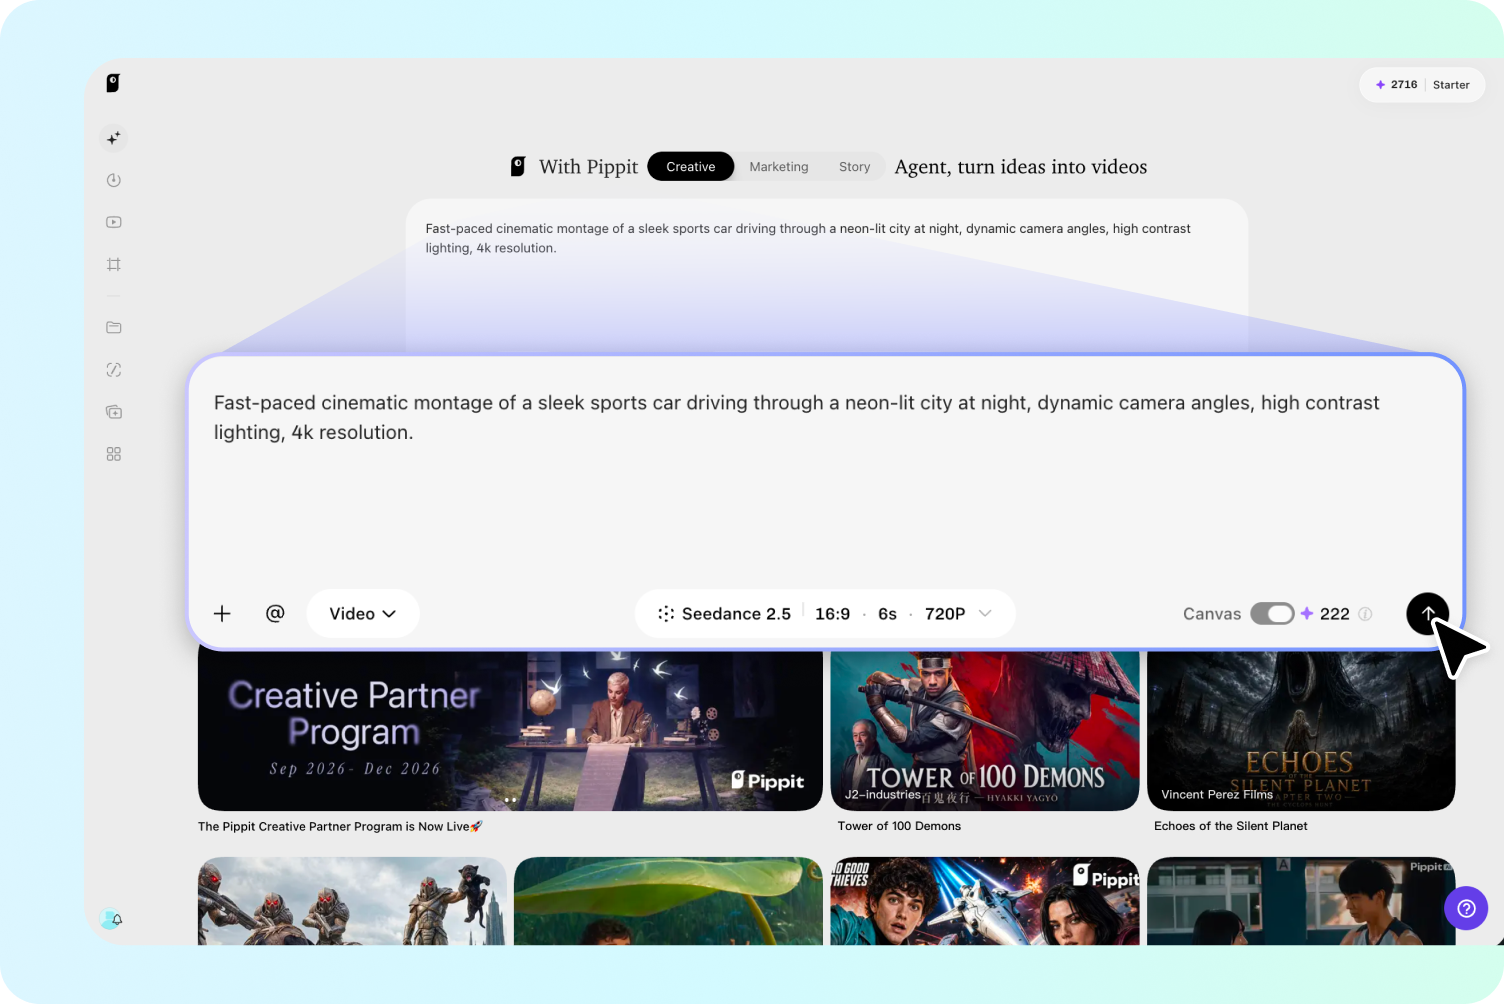Open the video player icon in sidebar
Image resolution: width=1504 pixels, height=1004 pixels.
(114, 222)
